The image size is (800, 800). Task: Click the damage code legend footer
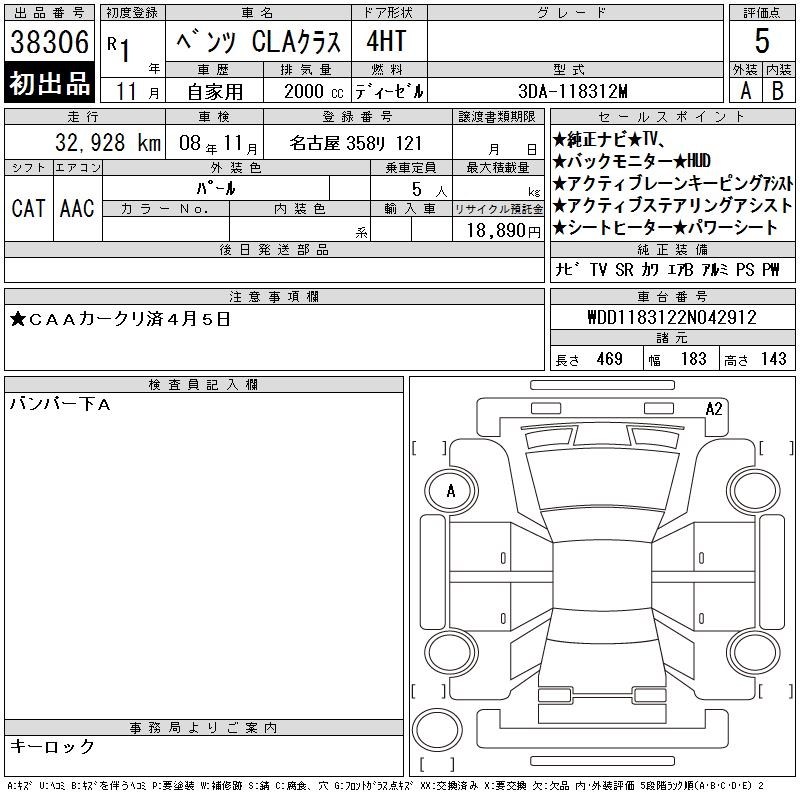click(386, 786)
